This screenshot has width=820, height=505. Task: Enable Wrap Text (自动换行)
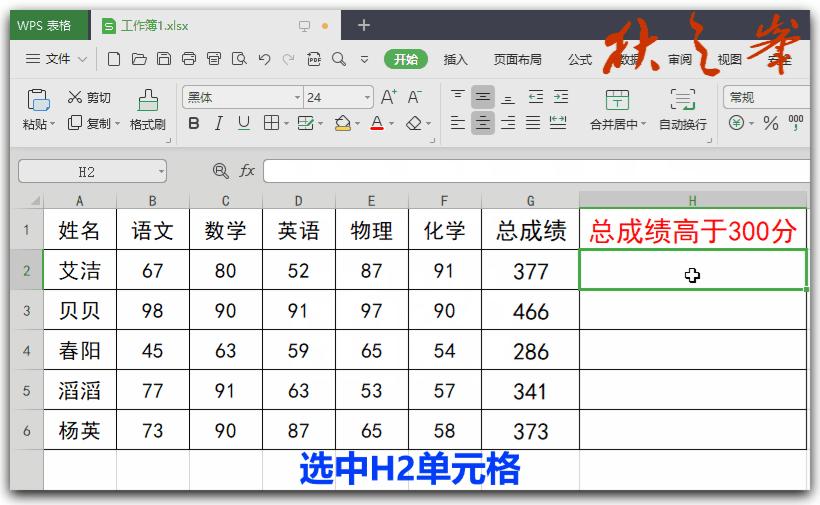pyautogui.click(x=682, y=110)
